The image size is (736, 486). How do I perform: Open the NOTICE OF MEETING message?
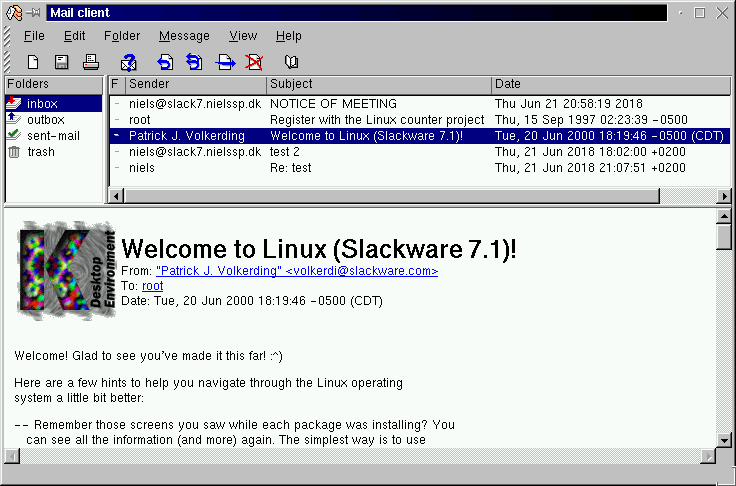pos(333,104)
